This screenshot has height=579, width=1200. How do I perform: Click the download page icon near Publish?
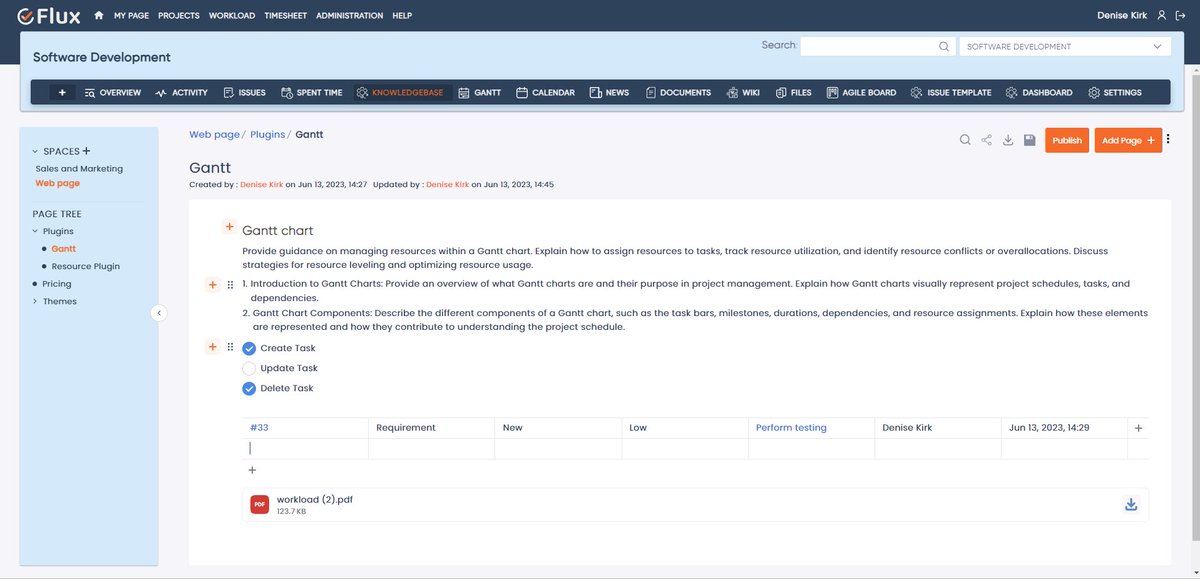1008,140
